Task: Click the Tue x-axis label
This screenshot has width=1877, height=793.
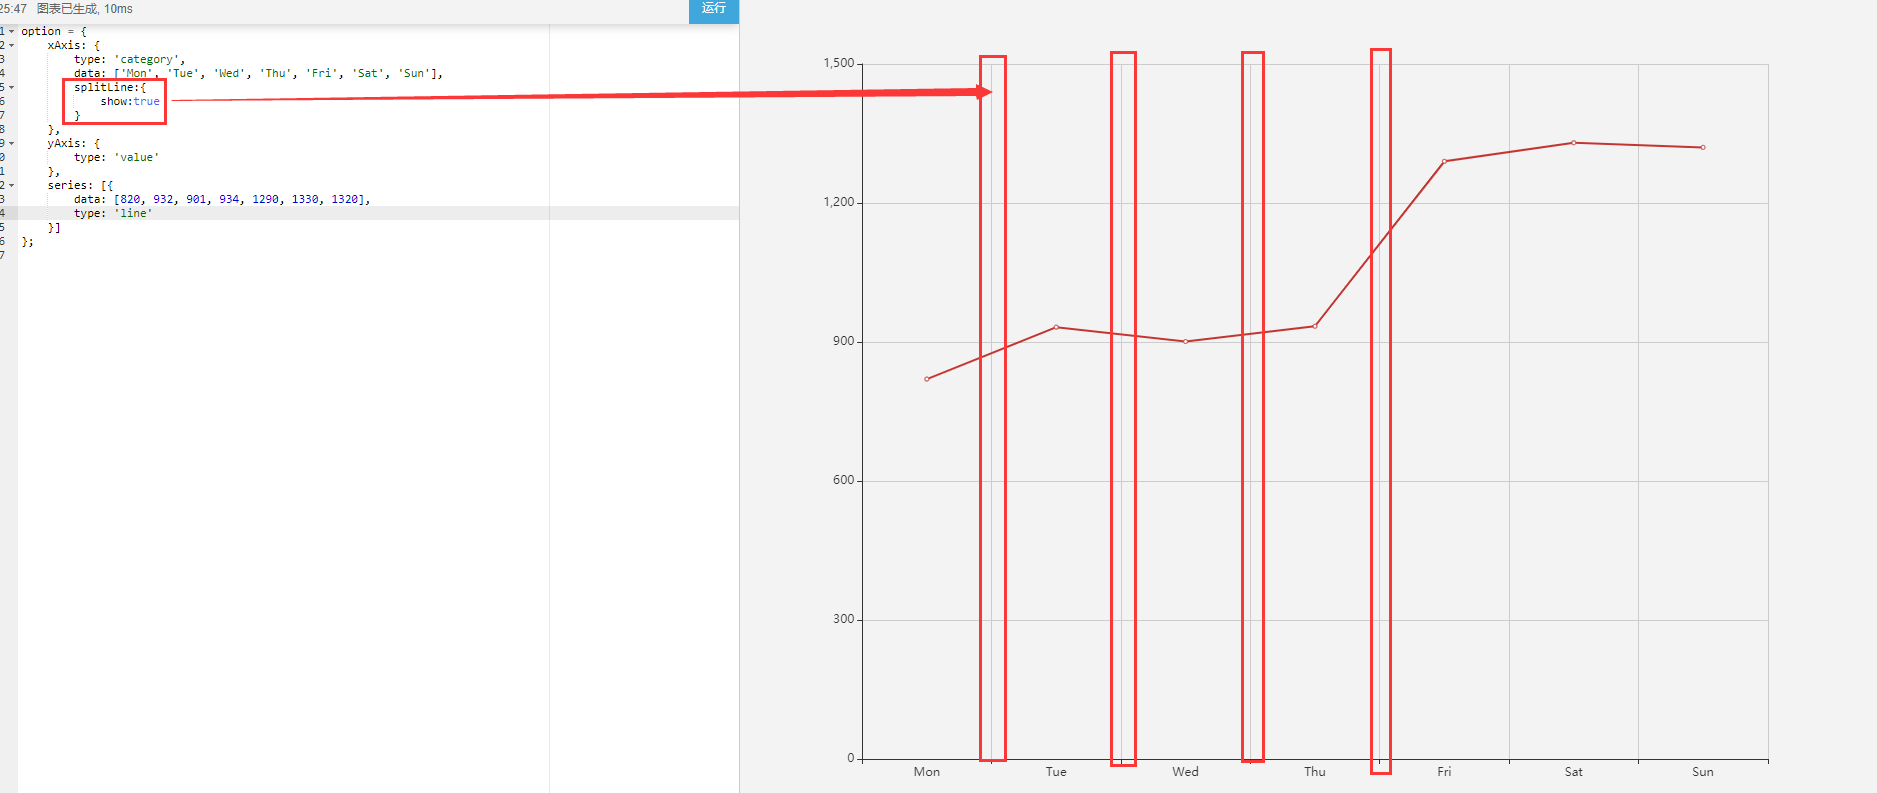Action: click(1056, 772)
